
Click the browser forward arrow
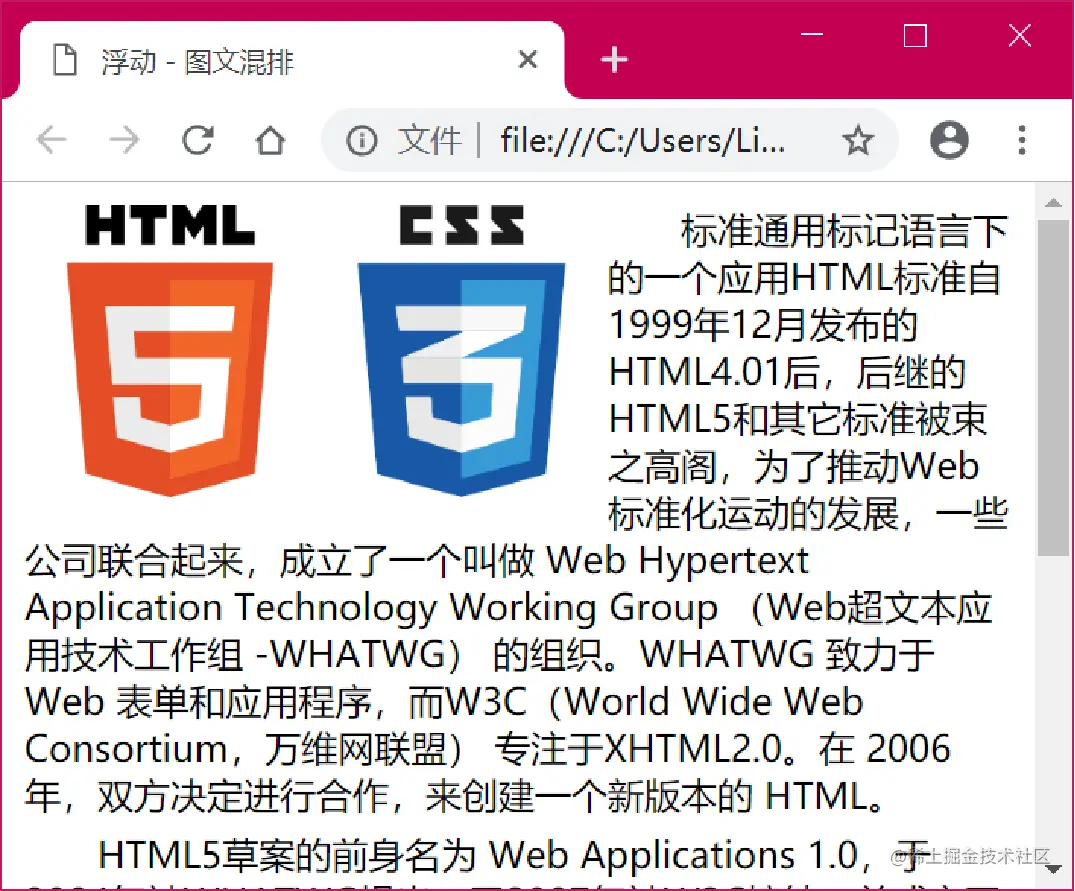[x=124, y=141]
